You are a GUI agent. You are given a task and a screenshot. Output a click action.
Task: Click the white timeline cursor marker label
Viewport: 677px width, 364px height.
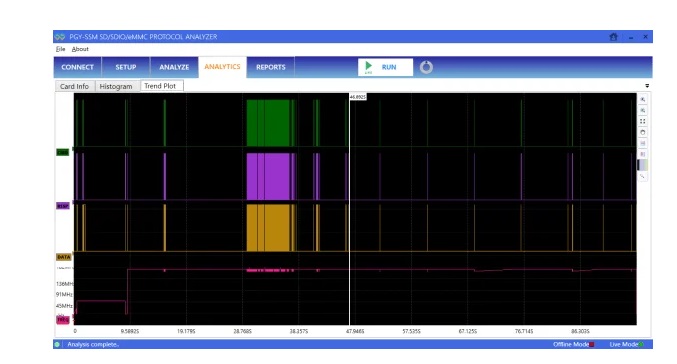357,97
